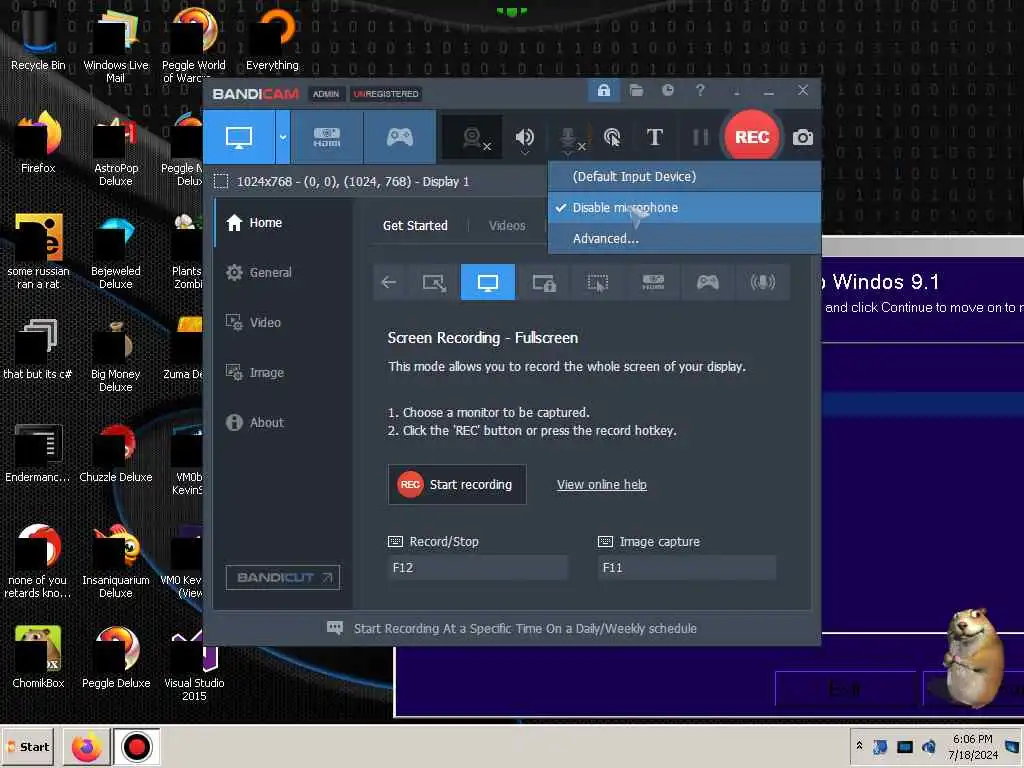Click the Start recording button
1024x768 pixels.
pos(457,485)
